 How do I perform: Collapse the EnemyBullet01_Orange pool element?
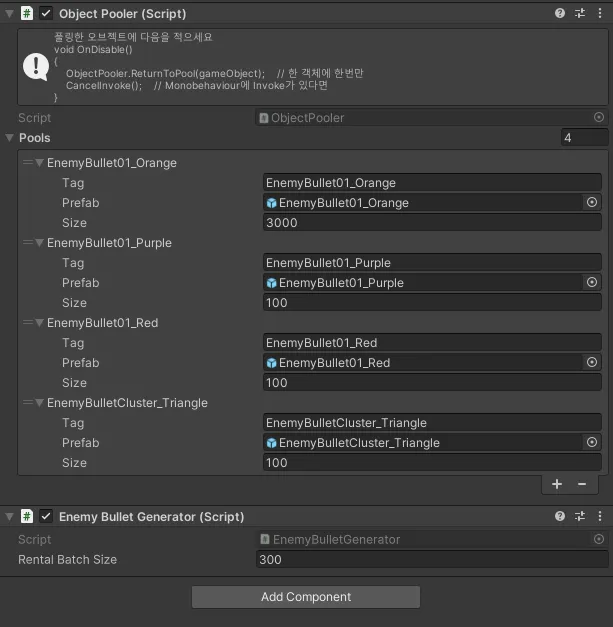(x=39, y=163)
